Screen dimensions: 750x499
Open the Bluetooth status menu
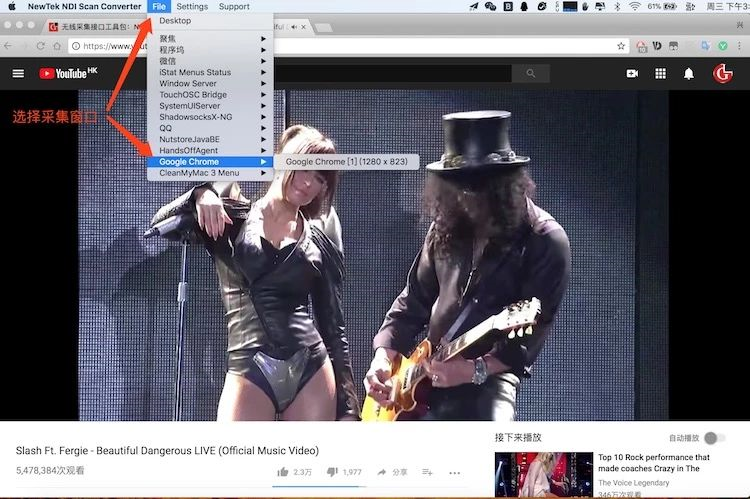[617, 6]
